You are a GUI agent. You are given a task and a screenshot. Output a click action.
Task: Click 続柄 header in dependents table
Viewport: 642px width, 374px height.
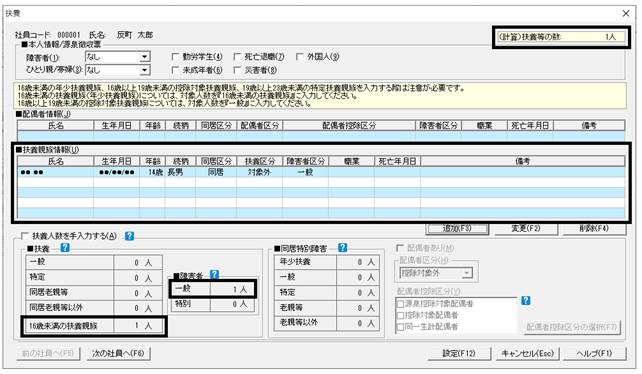click(180, 161)
